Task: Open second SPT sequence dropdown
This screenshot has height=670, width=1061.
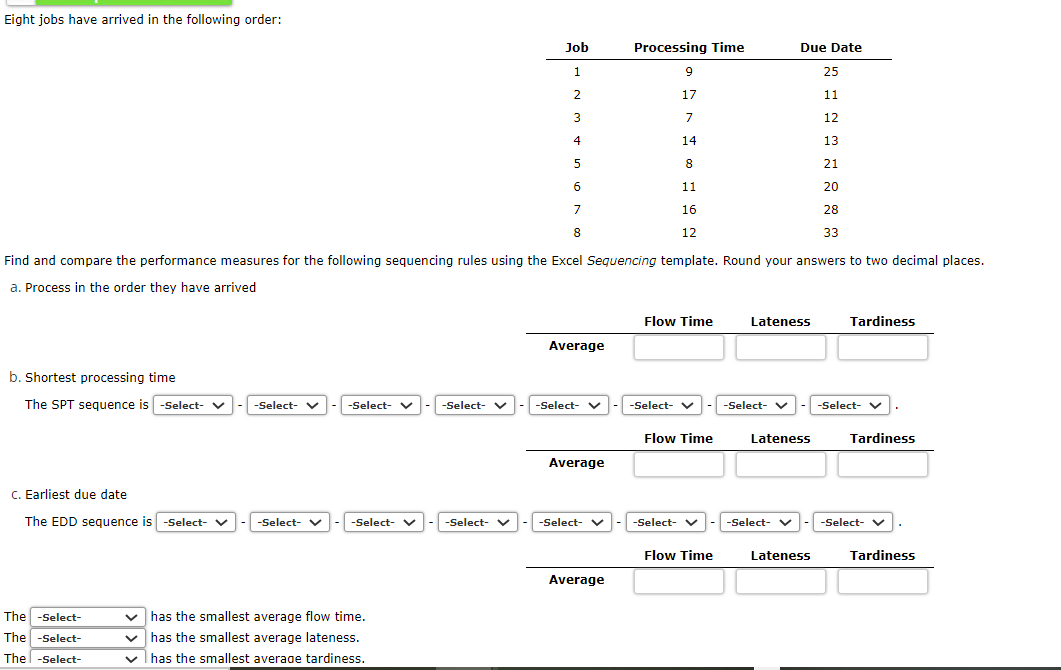Action: 287,405
